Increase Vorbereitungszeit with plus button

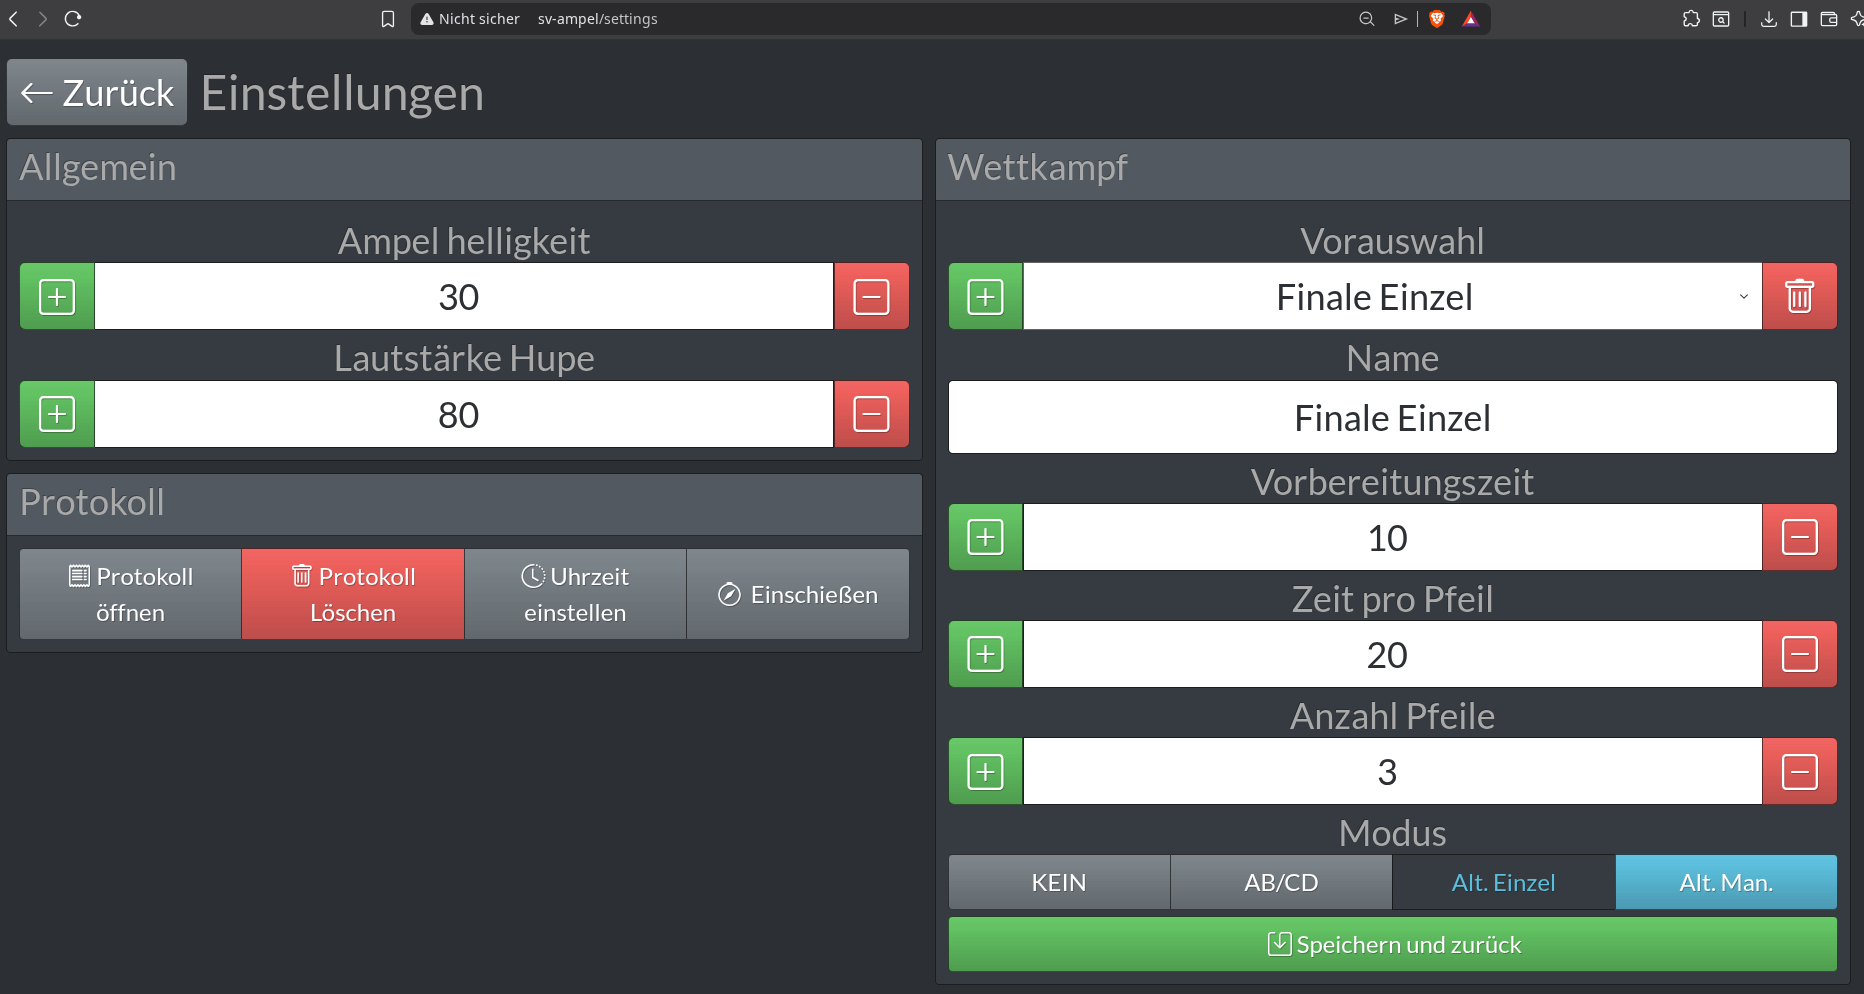[x=985, y=537]
